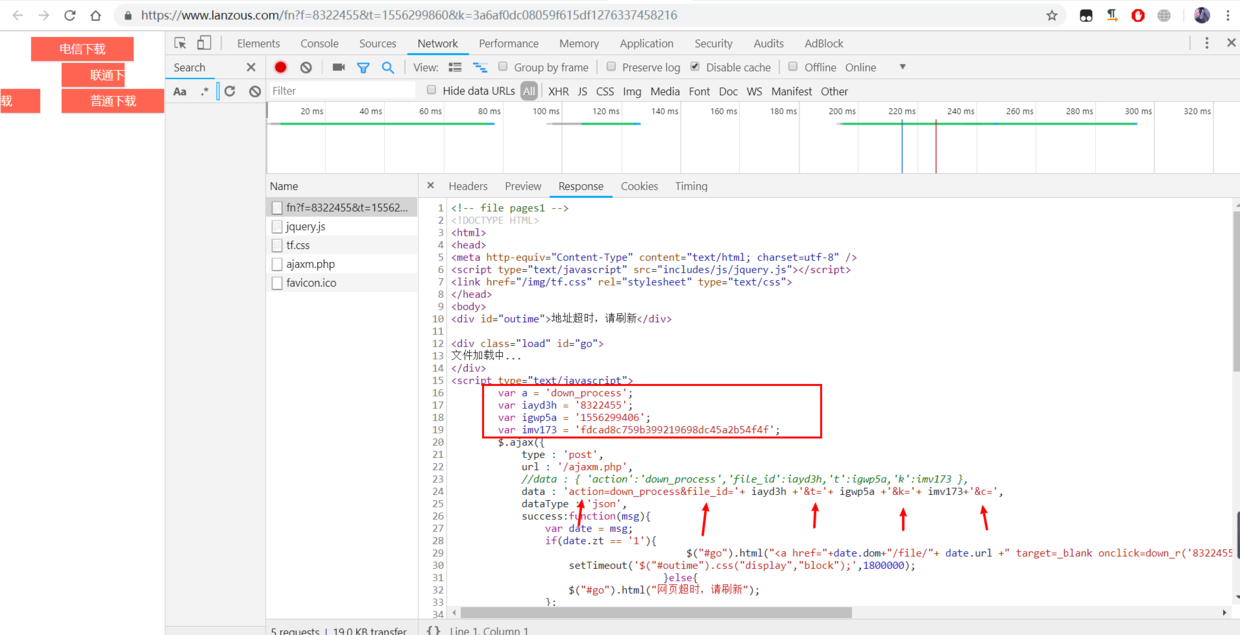
Task: Refresh the search results
Action: pos(230,91)
